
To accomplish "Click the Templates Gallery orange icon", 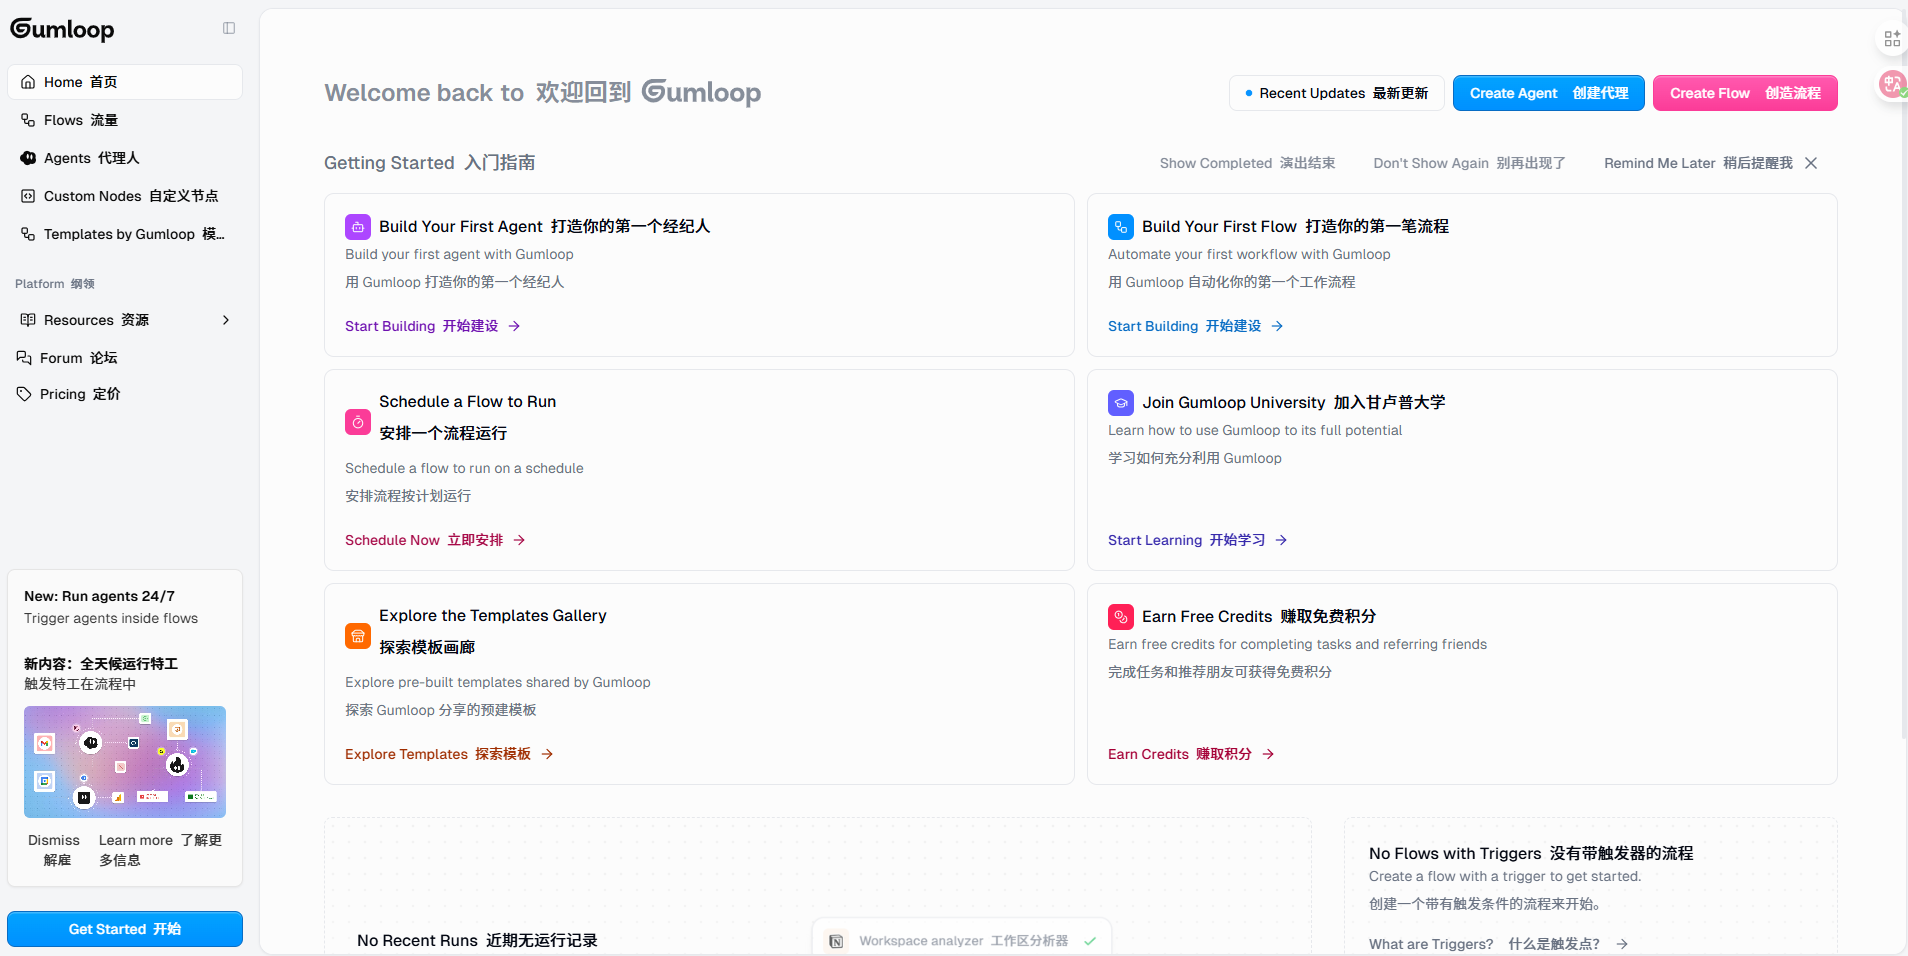I will coord(357,636).
